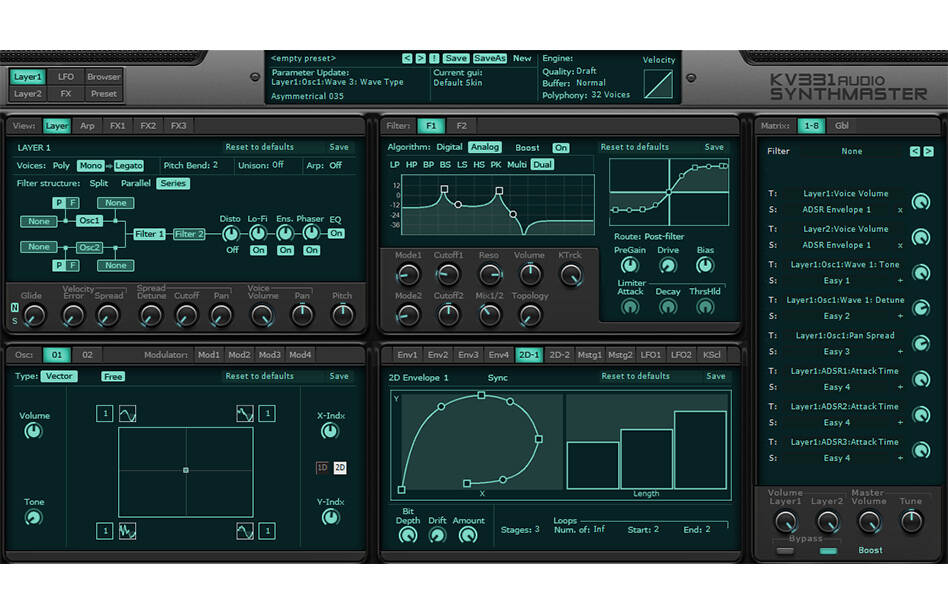948x608 pixels.
Task: Click the PreGain knob
Action: click(x=629, y=265)
